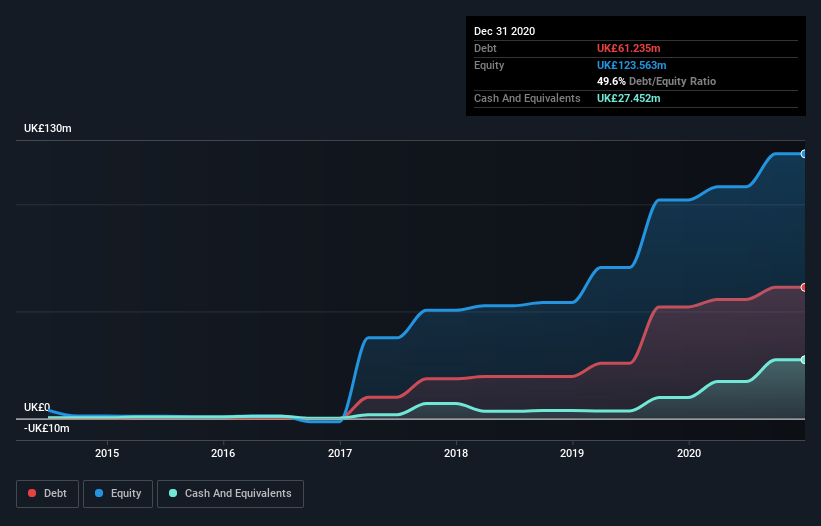This screenshot has width=821, height=526.
Task: Click the -UK£10m y-axis label
Action: click(47, 428)
